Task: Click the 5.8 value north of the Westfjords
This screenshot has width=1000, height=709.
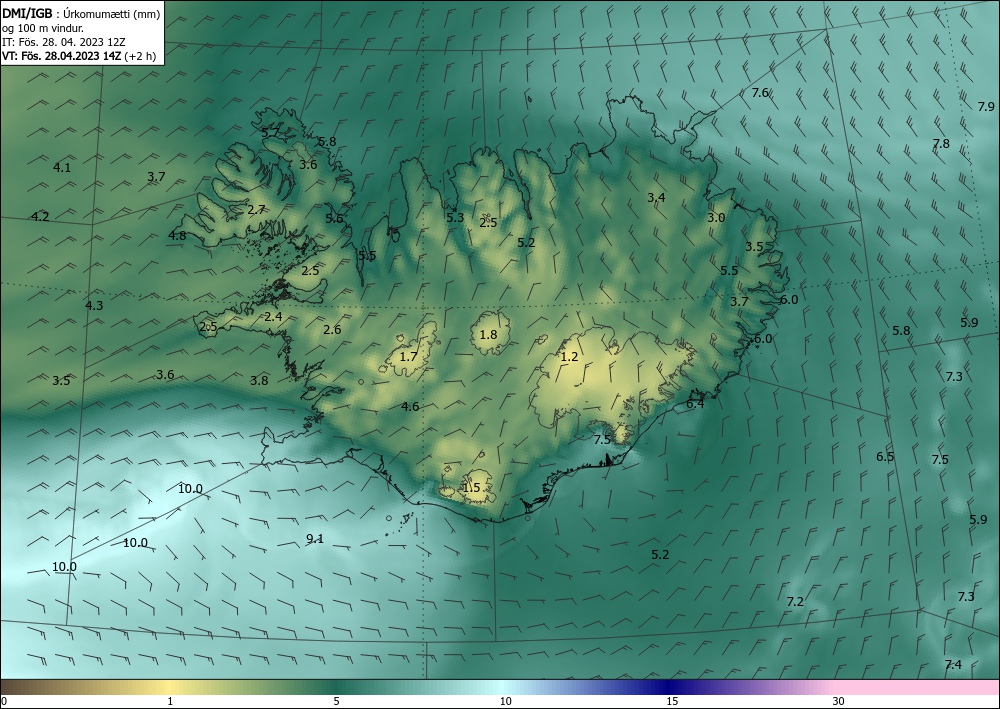Action: coord(327,142)
